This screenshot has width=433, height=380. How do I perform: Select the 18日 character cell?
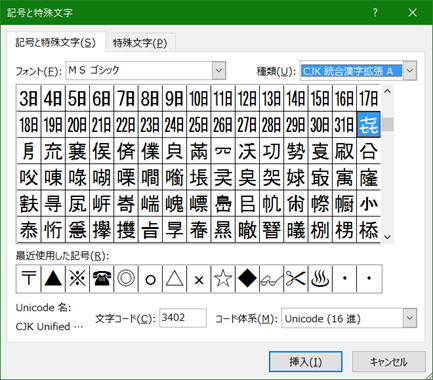click(x=29, y=125)
